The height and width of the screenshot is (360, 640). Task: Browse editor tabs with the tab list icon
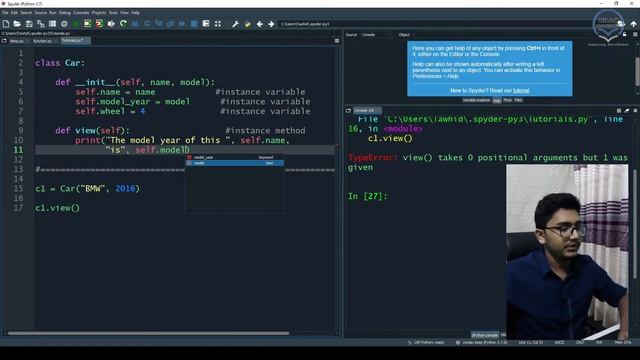point(4,41)
